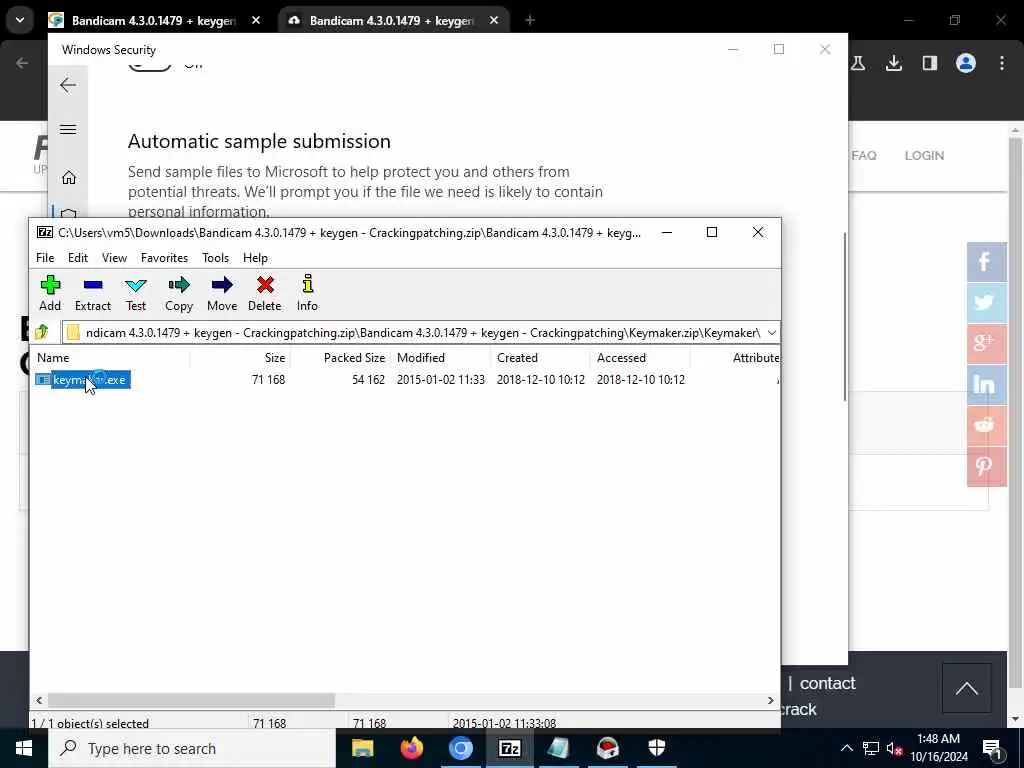Launch Firefox from the taskbar
Screen dimensions: 1024x768
click(x=411, y=748)
